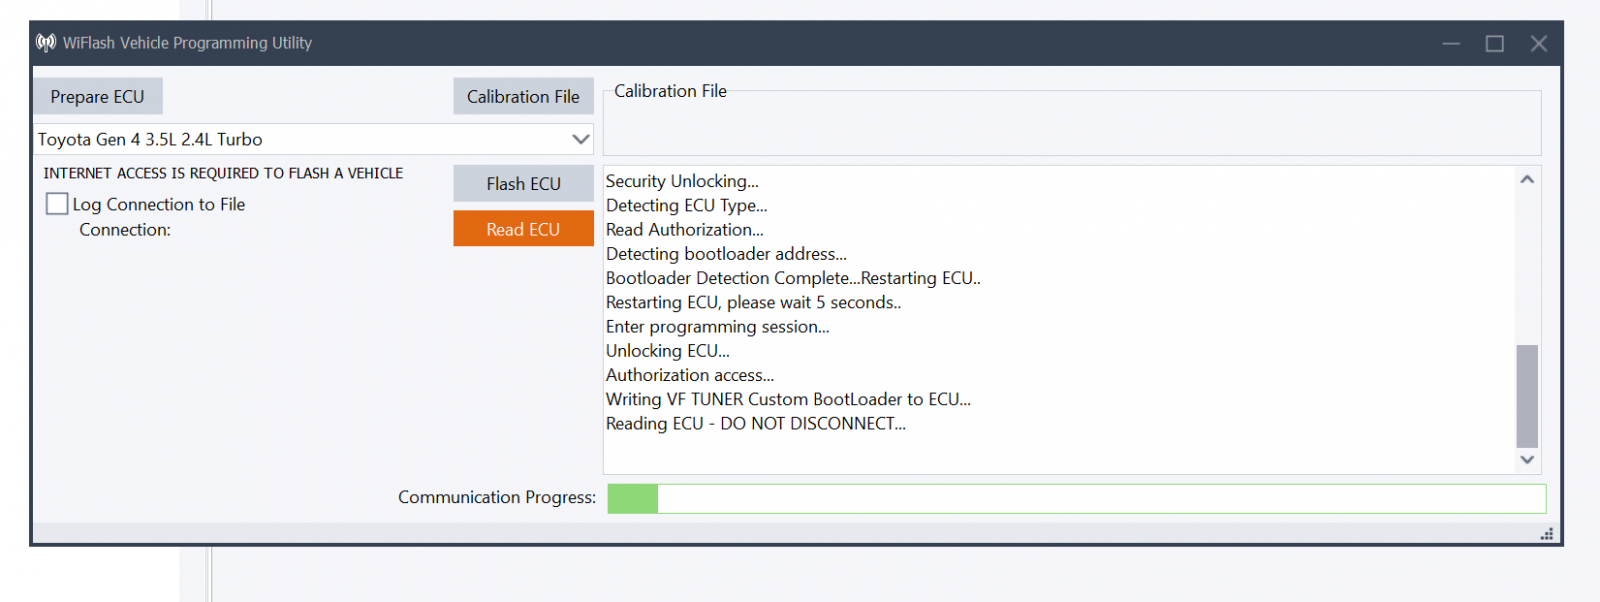Open the 'Toyota Gen 4 3.5L 2.4L Turbo' combo box

coord(314,139)
